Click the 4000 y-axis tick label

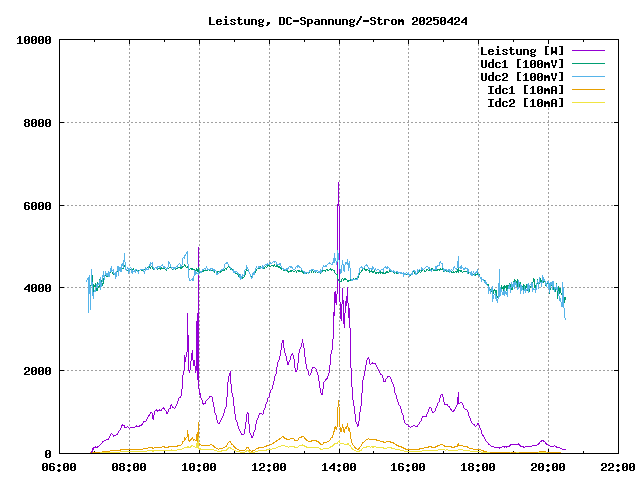click(37, 288)
